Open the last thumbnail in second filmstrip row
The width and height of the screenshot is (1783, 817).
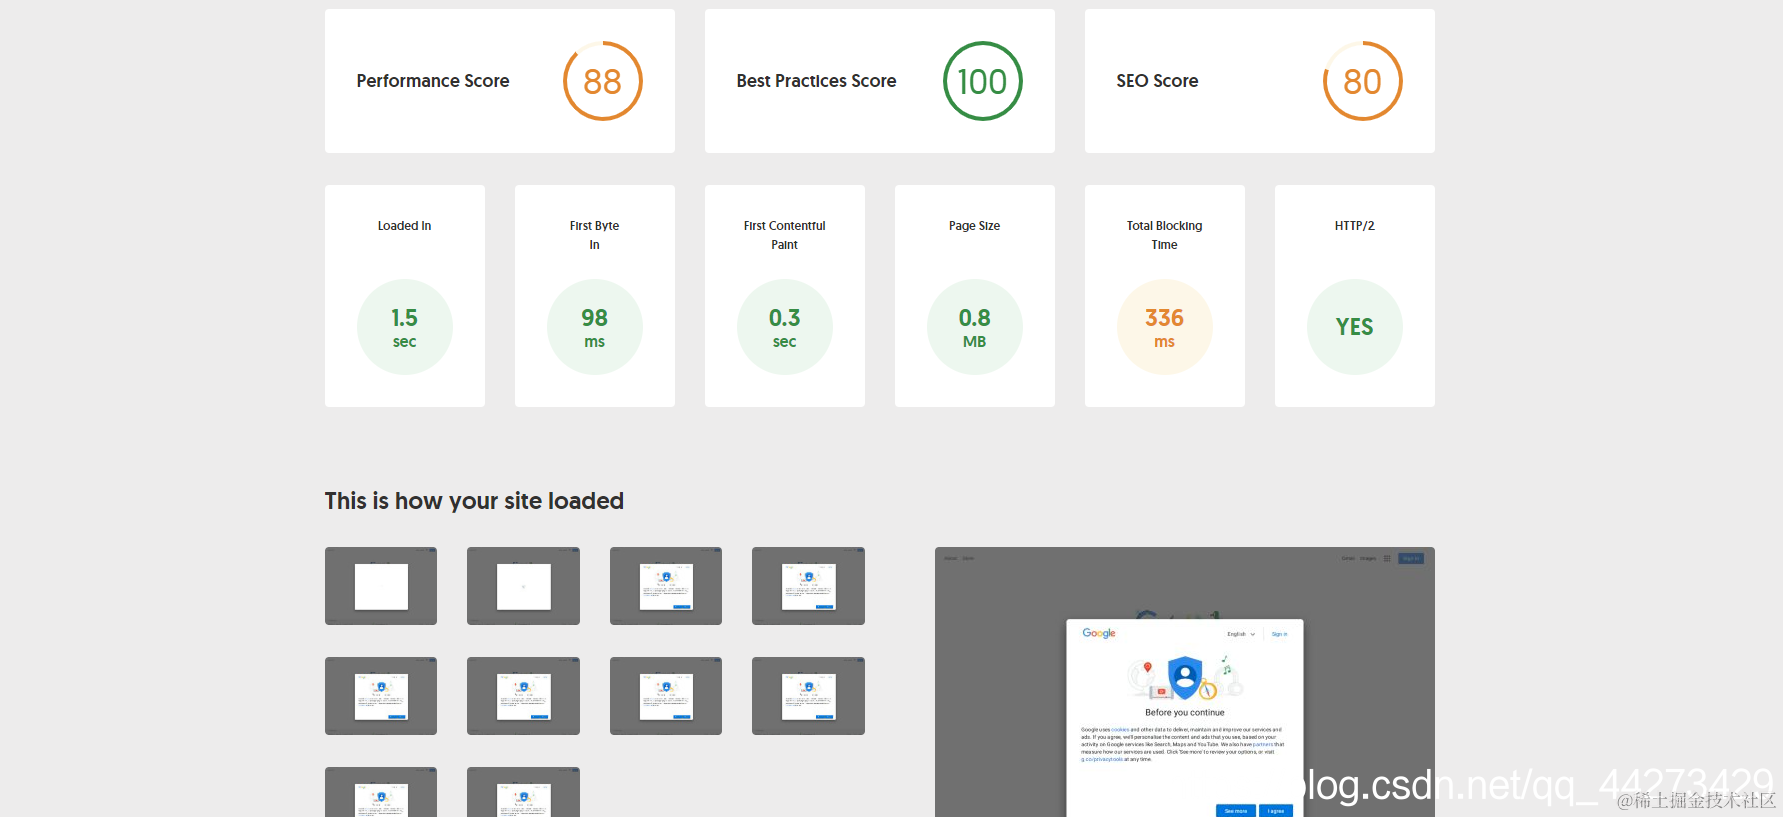pos(808,696)
